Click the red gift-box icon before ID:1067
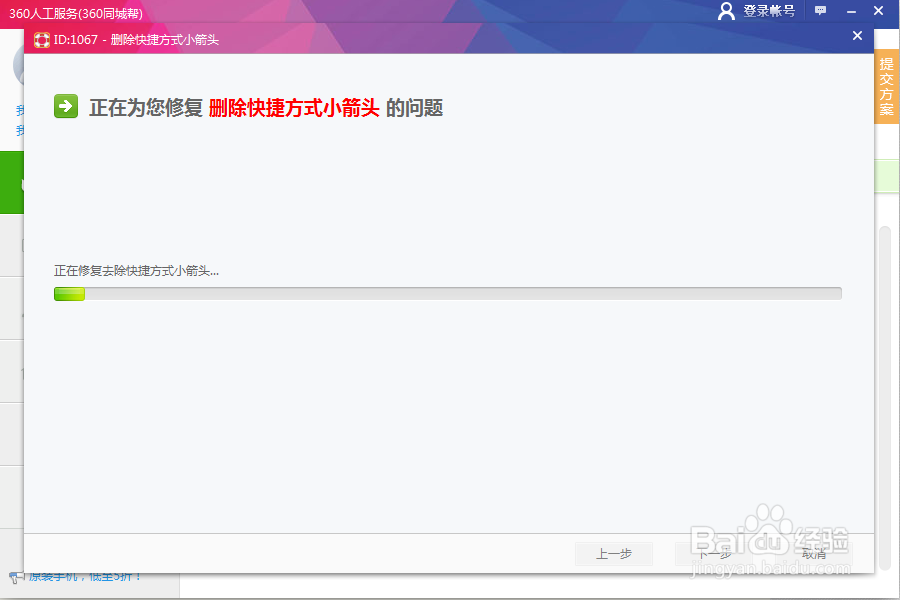The image size is (900, 600). (x=41, y=36)
